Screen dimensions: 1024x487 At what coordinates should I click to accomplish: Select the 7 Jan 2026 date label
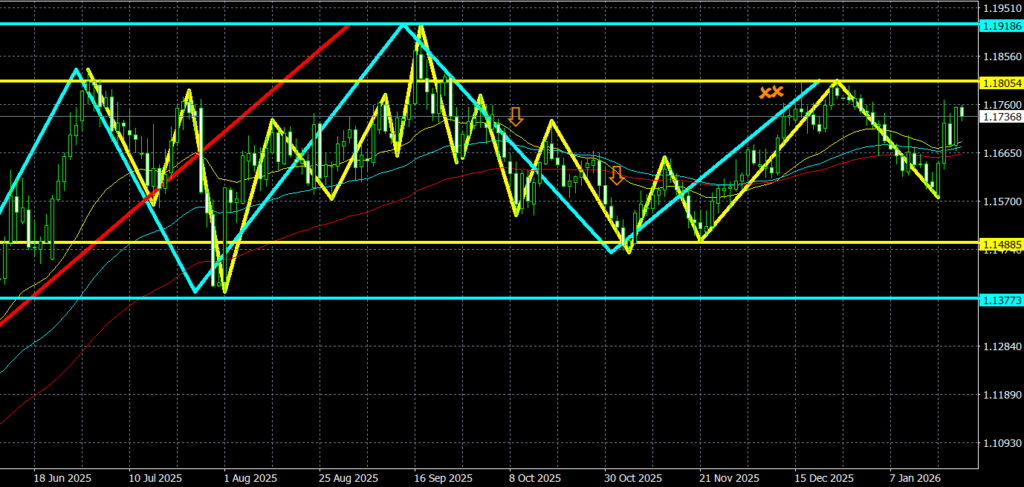[x=914, y=477]
